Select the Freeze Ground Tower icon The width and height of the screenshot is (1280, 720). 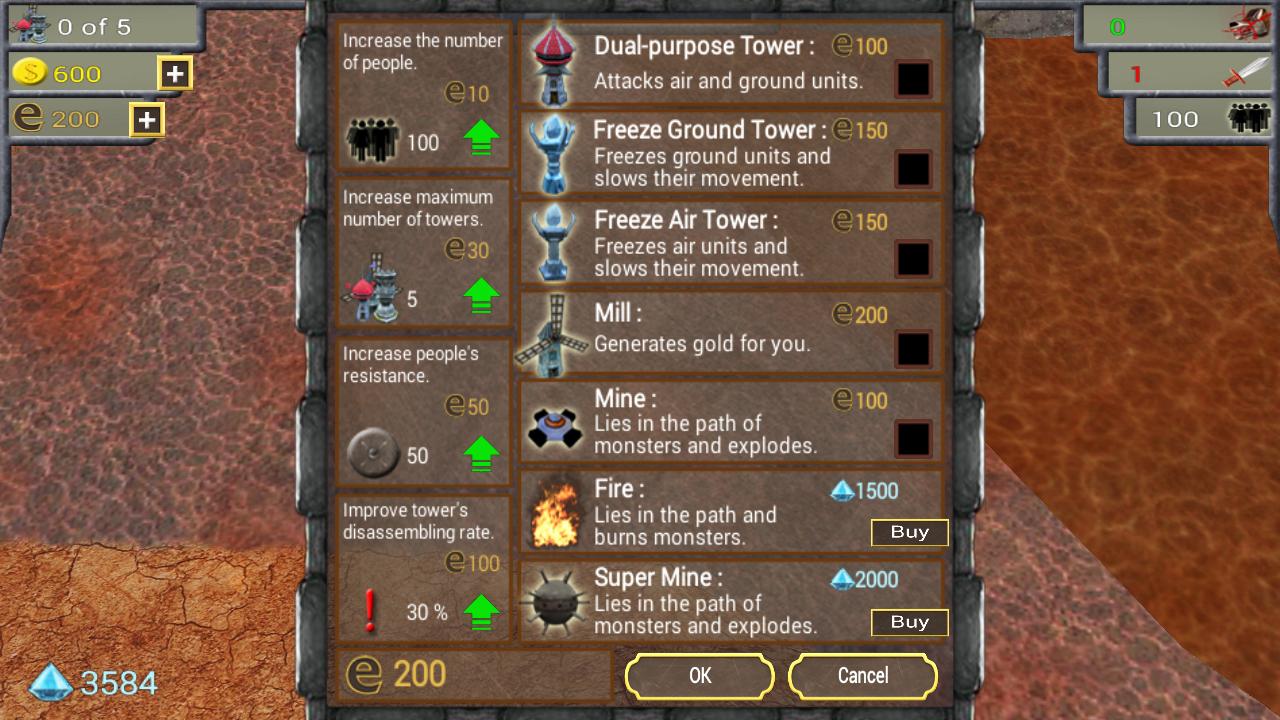[x=552, y=152]
